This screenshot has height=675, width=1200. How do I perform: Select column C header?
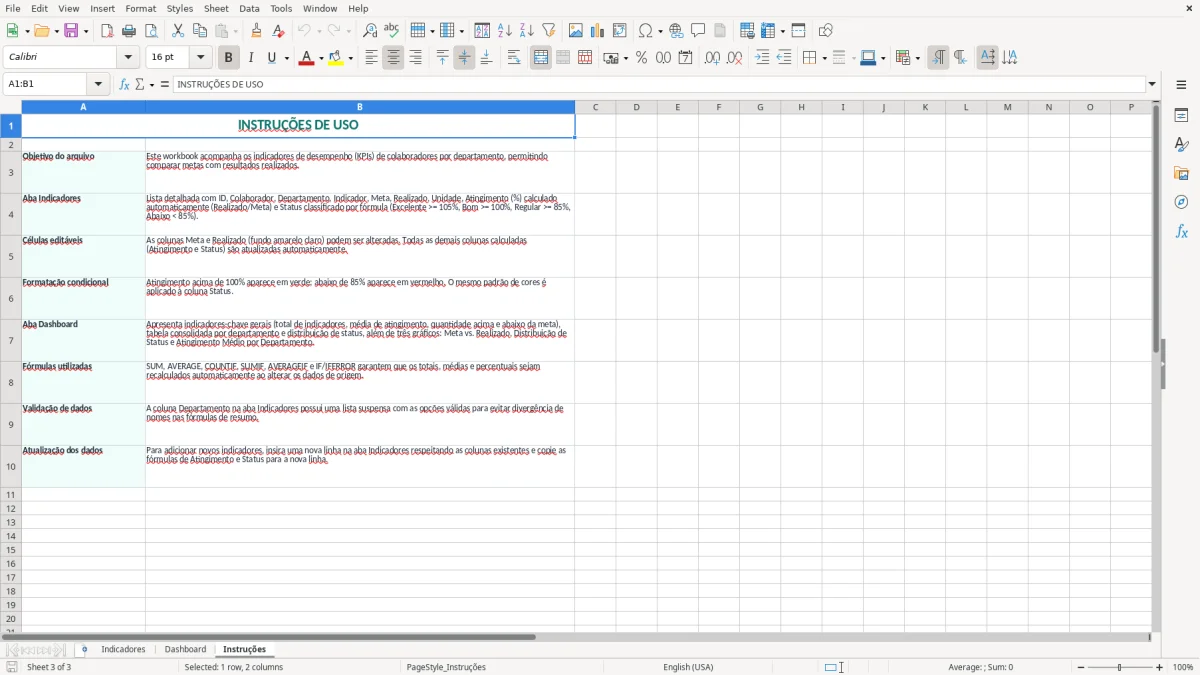point(595,106)
